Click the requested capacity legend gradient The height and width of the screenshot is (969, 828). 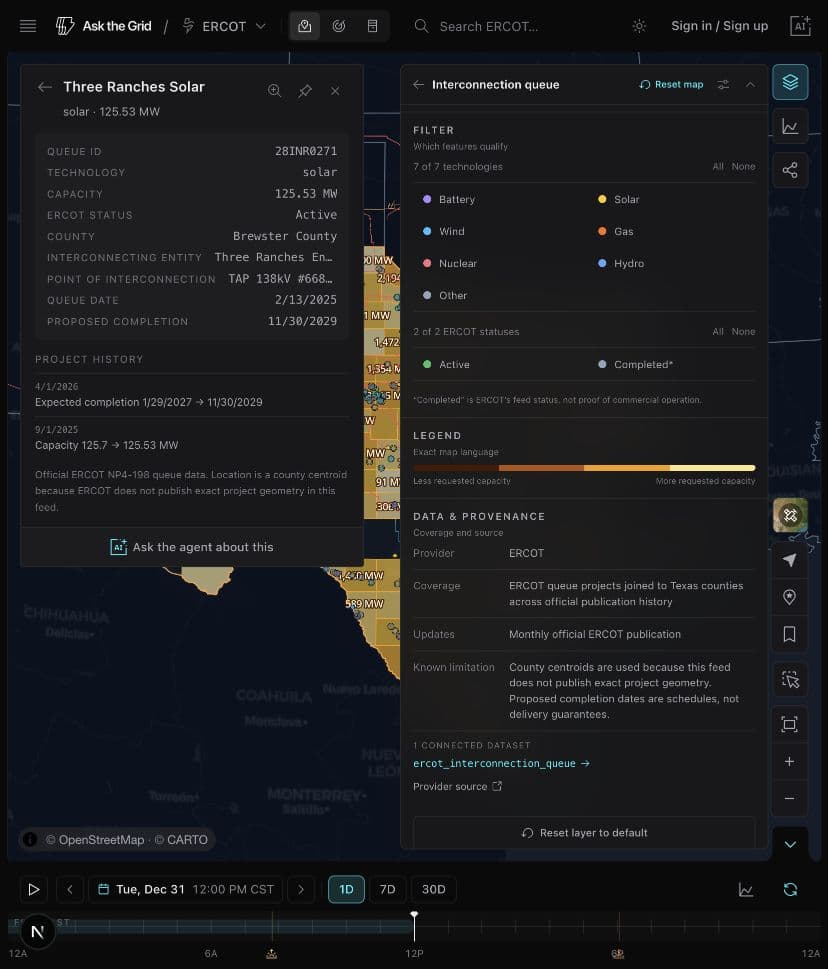(x=584, y=468)
